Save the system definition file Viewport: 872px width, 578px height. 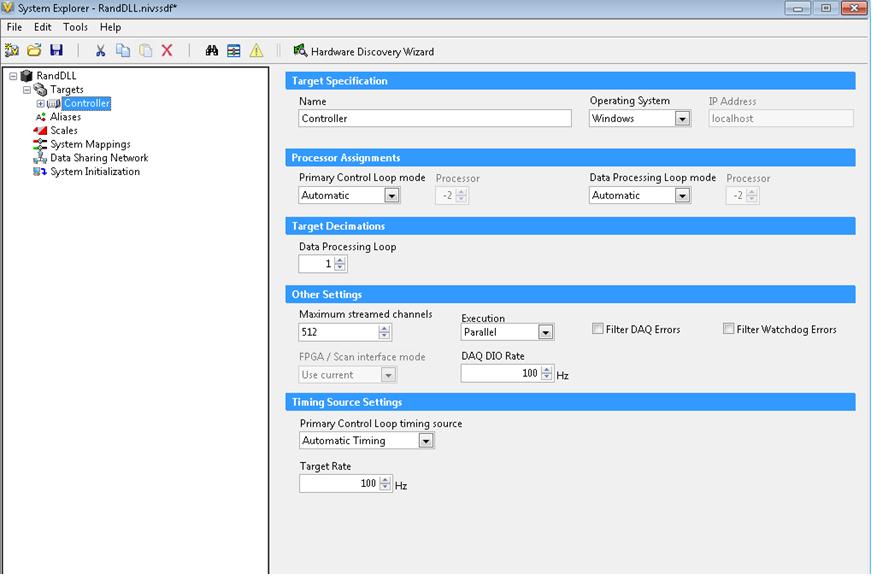click(56, 50)
